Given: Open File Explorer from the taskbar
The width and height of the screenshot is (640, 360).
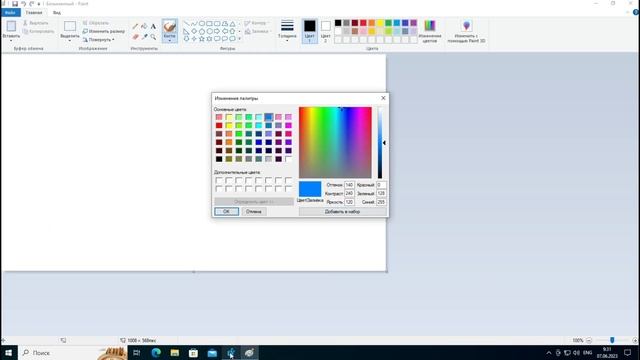Looking at the screenshot, I should (x=175, y=353).
